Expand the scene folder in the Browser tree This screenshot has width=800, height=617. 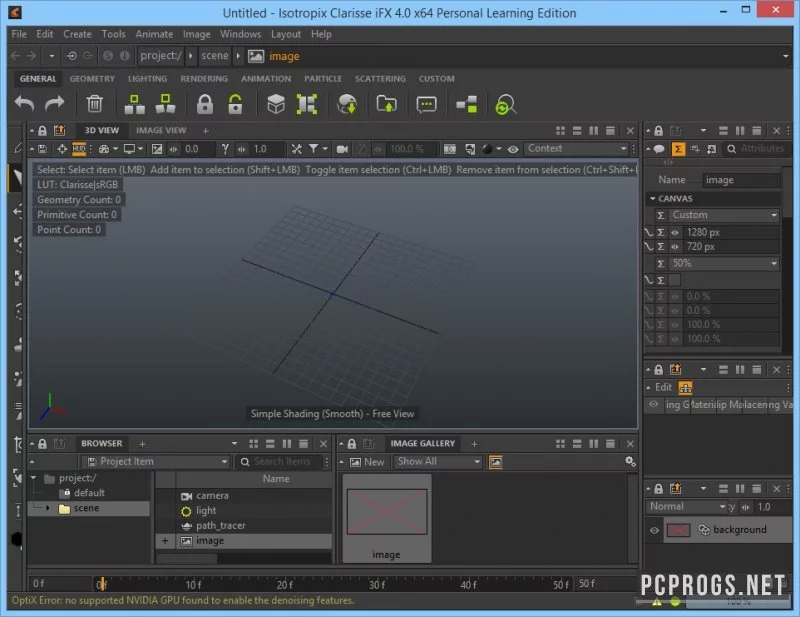click(48, 508)
